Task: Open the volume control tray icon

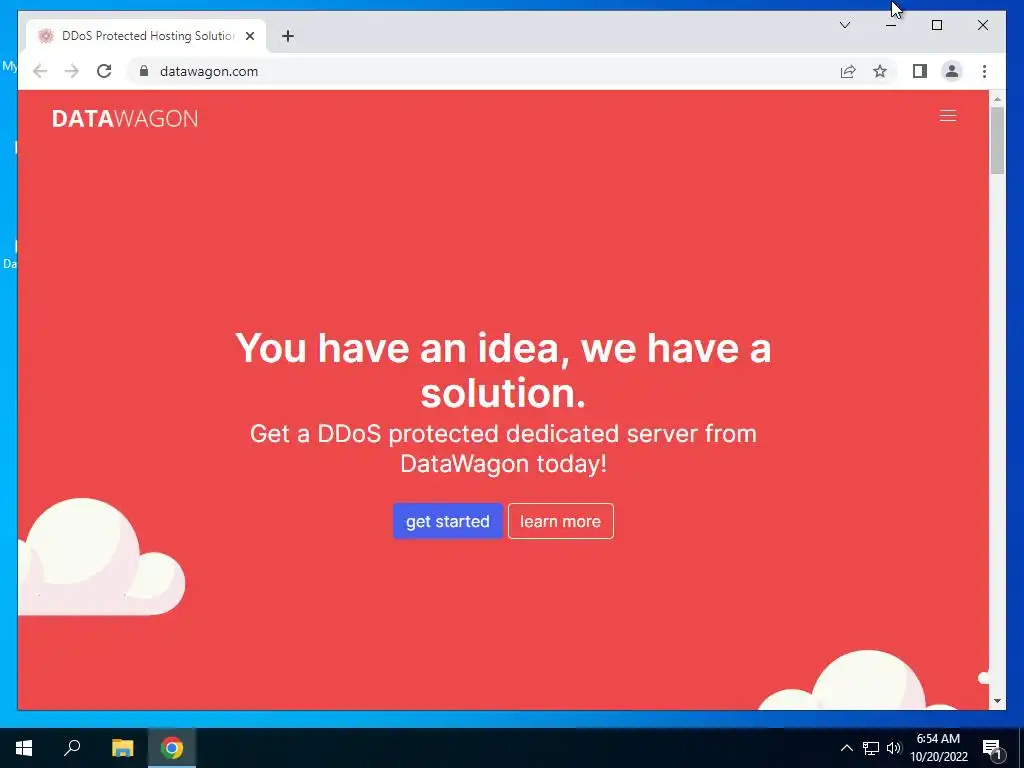Action: [x=894, y=748]
